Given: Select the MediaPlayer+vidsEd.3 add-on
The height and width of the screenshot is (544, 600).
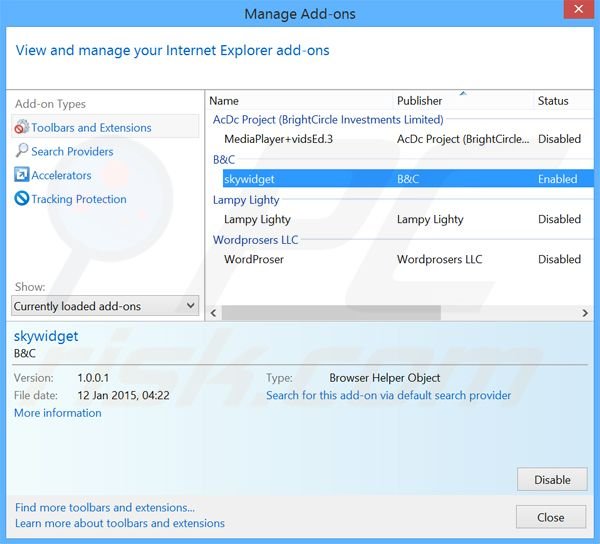Looking at the screenshot, I should [x=408, y=139].
